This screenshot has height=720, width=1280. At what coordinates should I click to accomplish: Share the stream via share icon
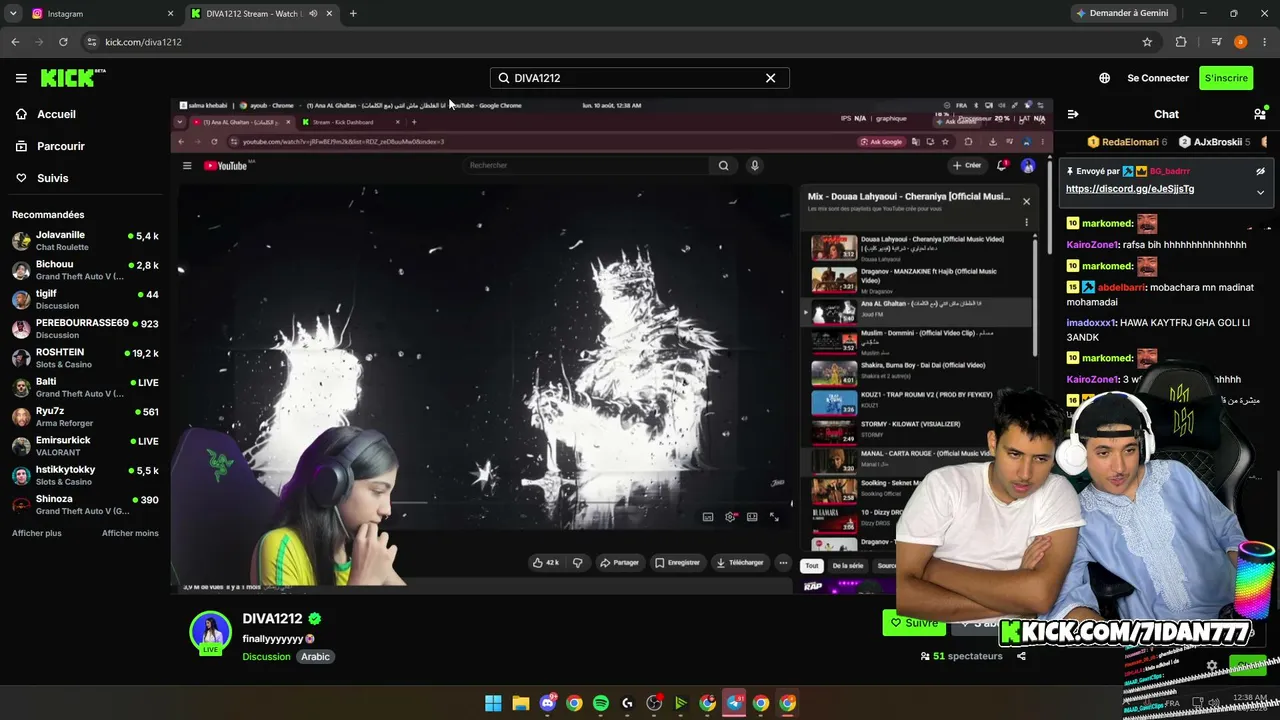click(x=1021, y=656)
